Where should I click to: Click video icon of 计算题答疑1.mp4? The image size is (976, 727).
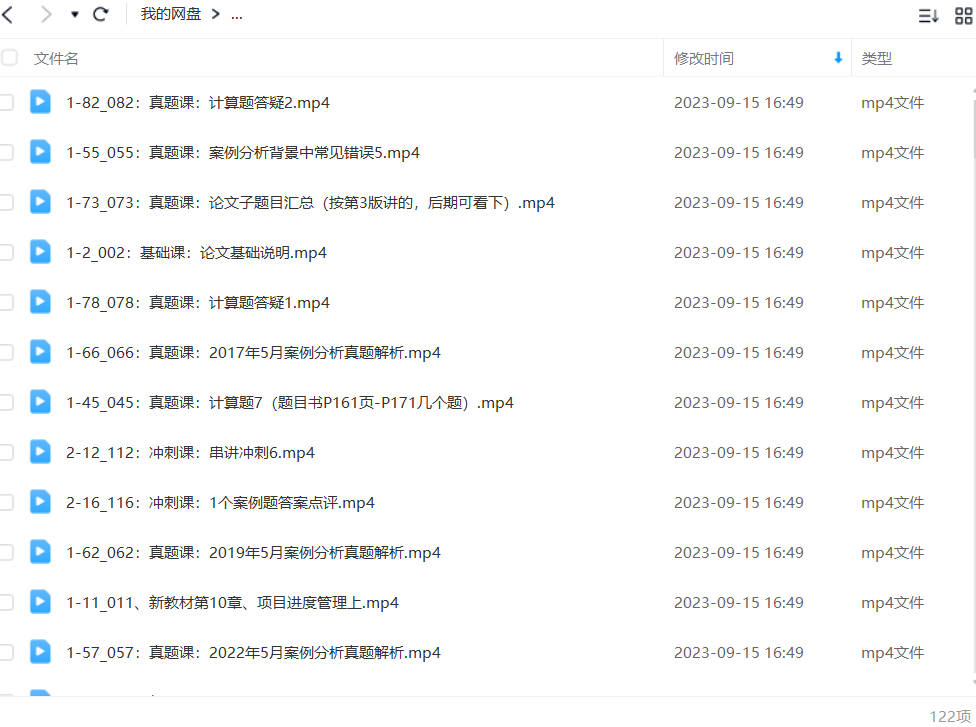[x=40, y=302]
